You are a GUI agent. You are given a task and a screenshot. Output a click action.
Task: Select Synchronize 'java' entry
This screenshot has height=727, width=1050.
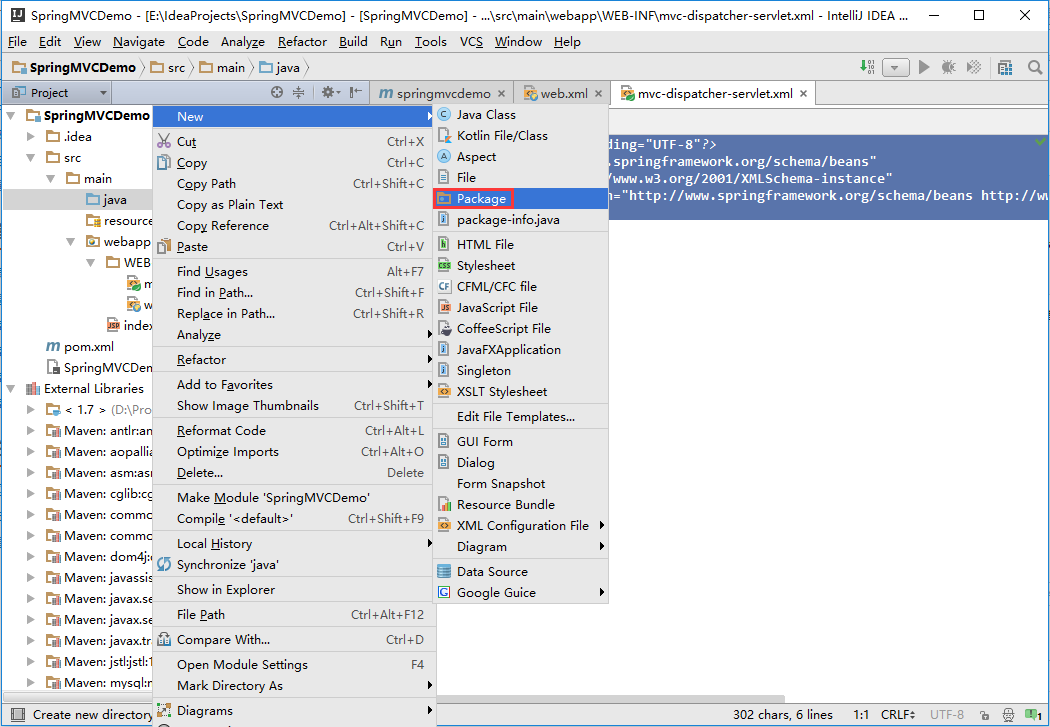pos(294,564)
